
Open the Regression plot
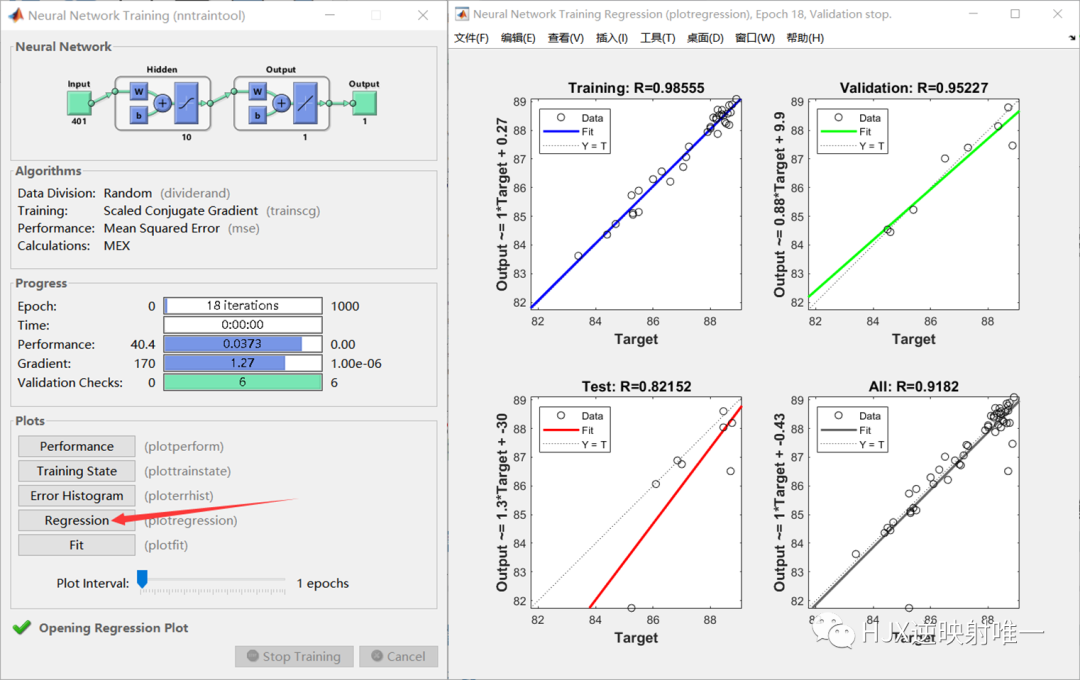pos(76,520)
